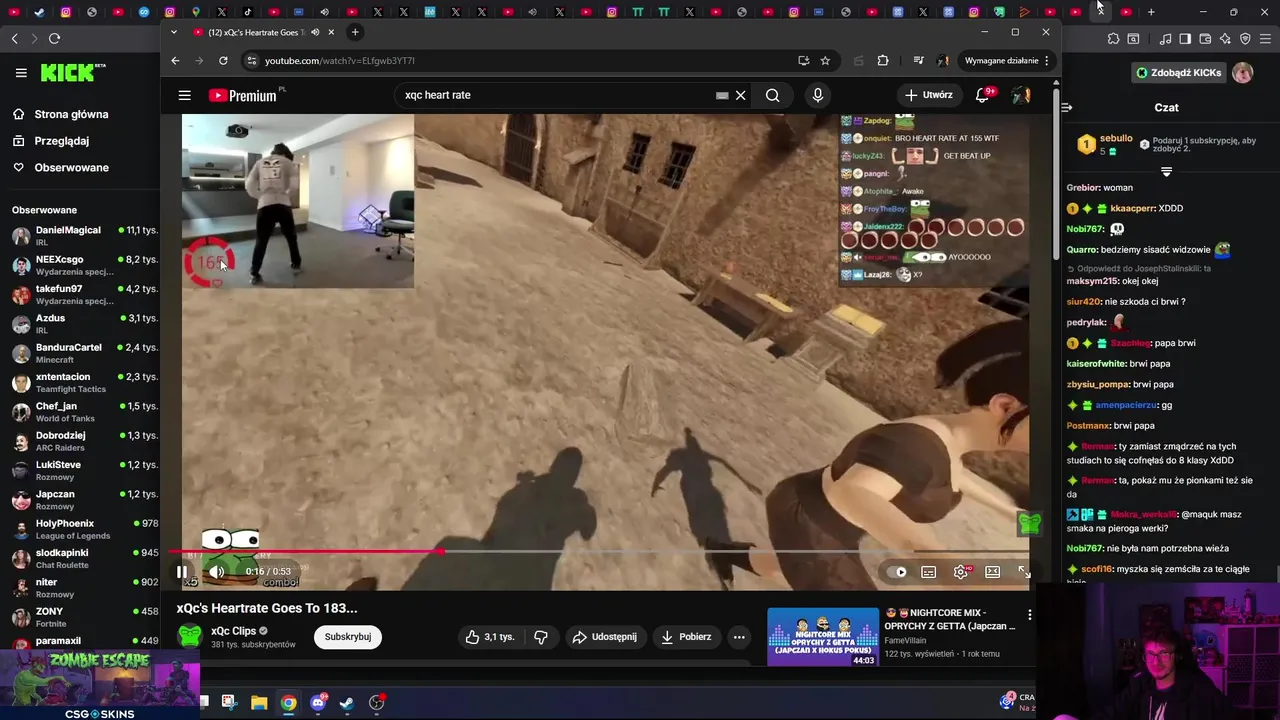Open File Explorer in taskbar
Image resolution: width=1280 pixels, height=720 pixels.
click(259, 702)
